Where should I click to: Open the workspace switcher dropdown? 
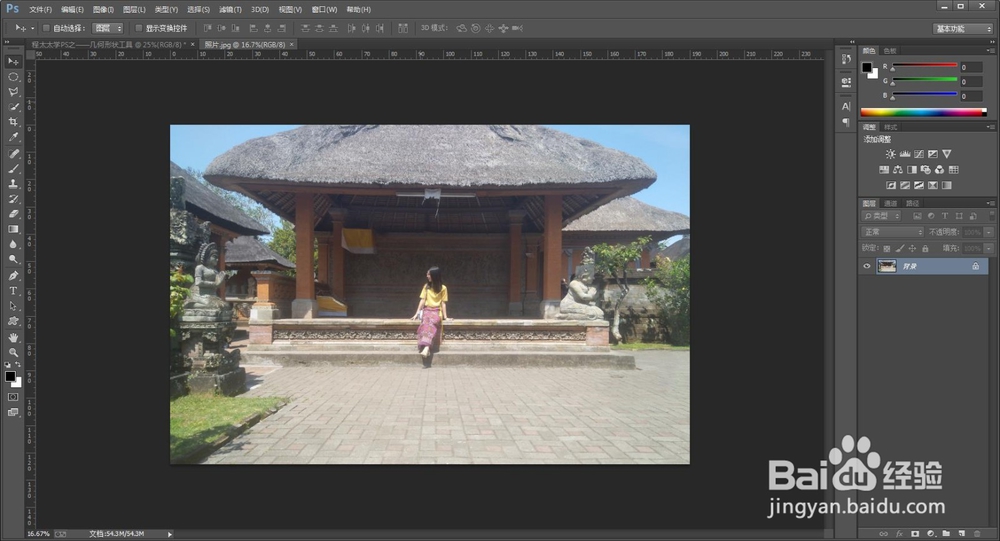click(x=963, y=29)
